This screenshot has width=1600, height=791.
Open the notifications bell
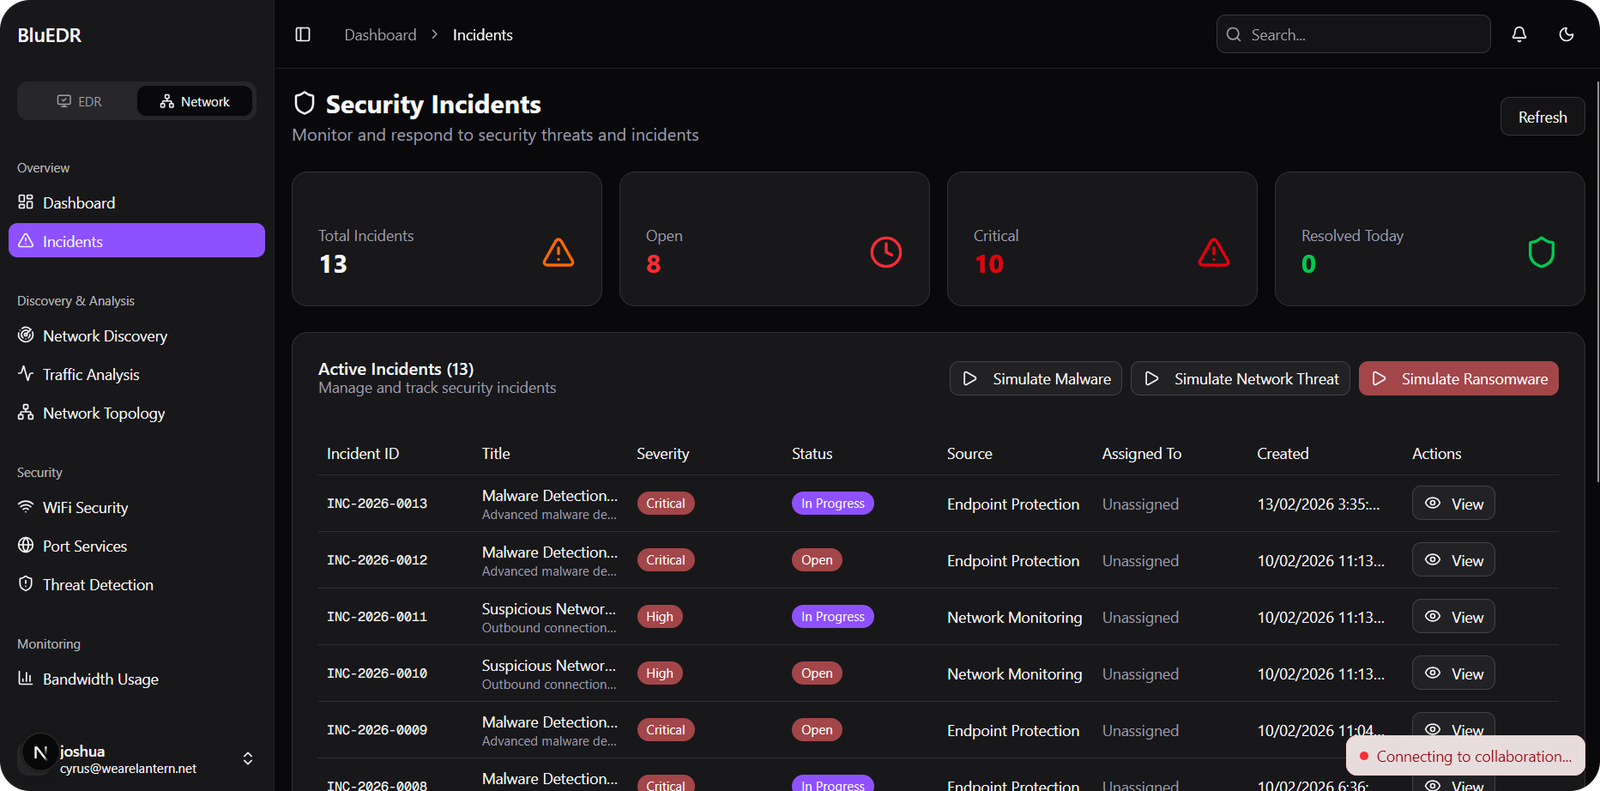click(x=1519, y=35)
